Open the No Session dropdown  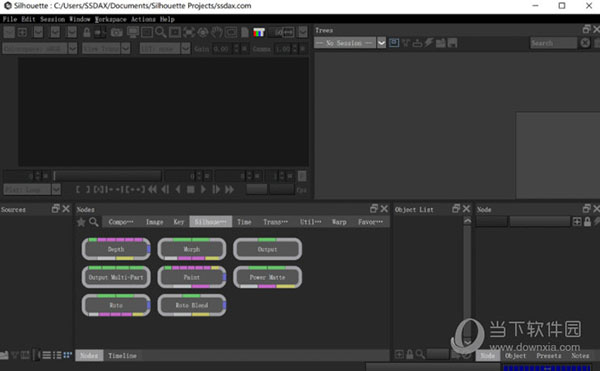(350, 43)
